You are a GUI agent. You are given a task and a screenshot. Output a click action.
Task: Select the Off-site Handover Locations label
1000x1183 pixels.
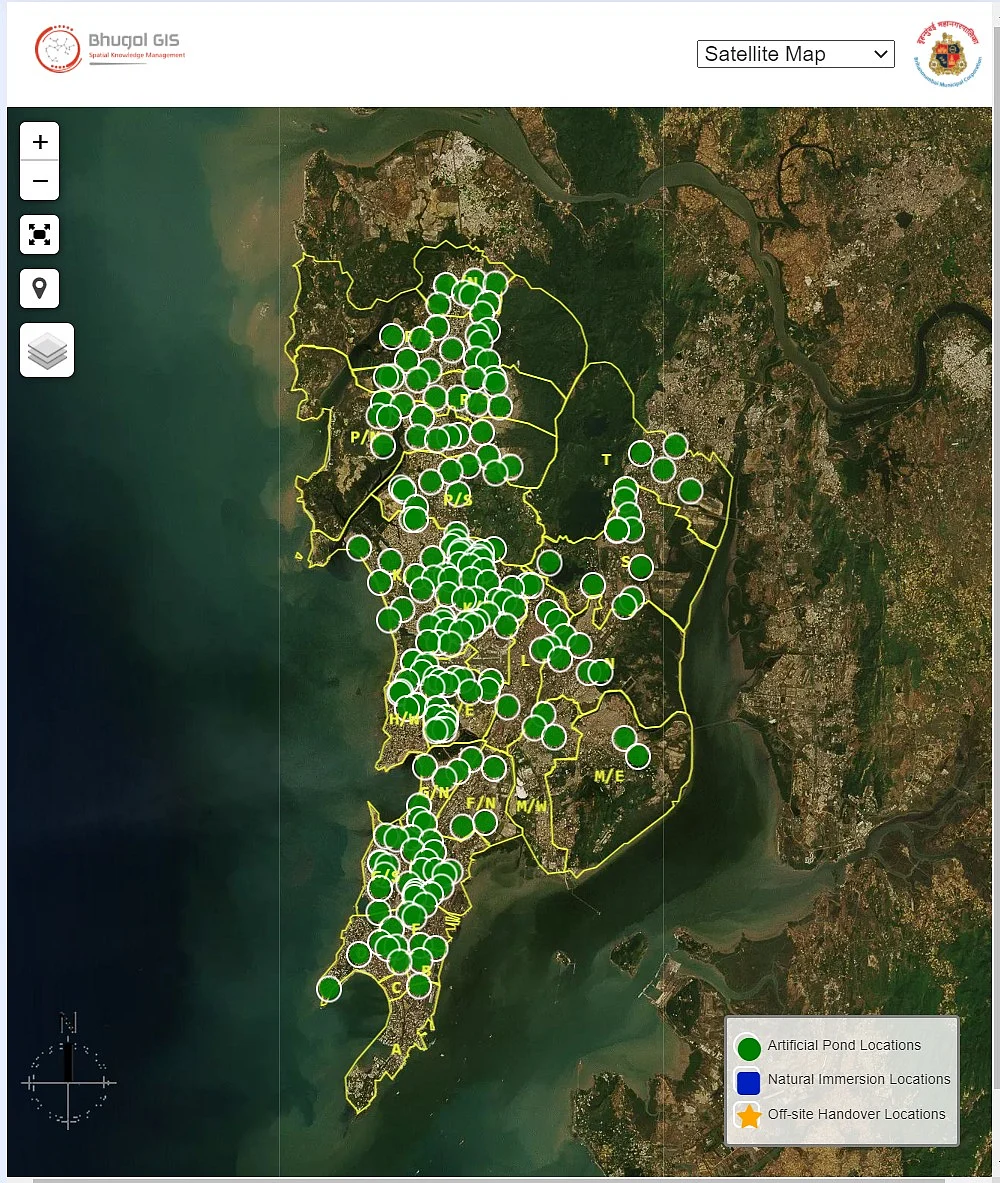[856, 1114]
